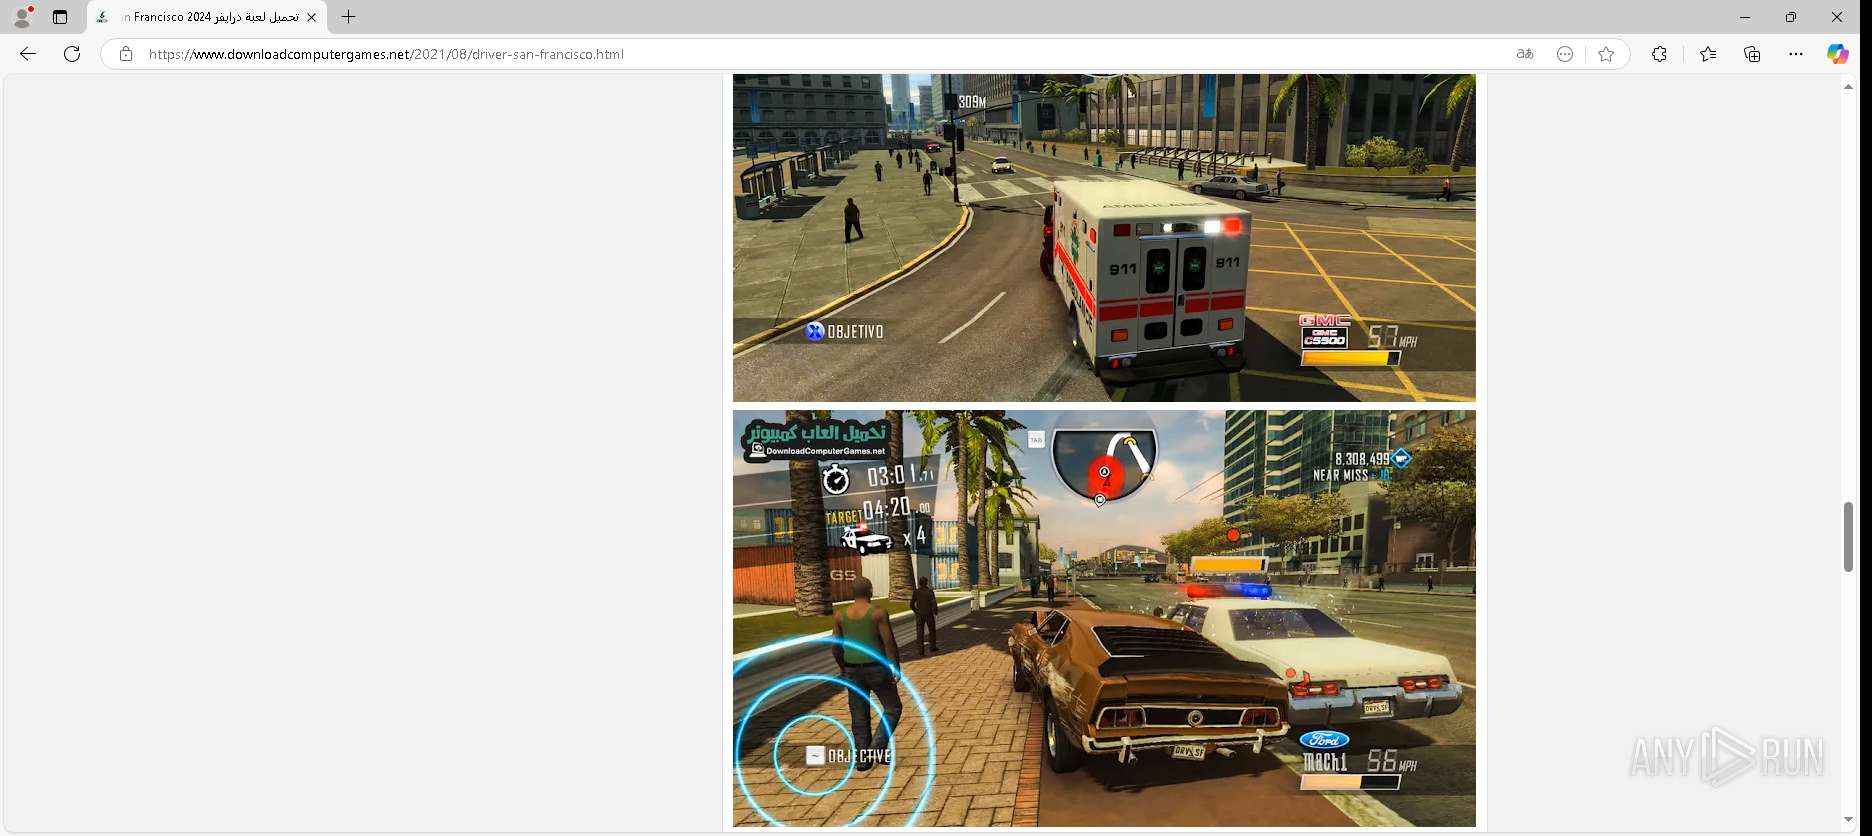
Task: Click the scrollbar down arrow
Action: click(x=1848, y=820)
